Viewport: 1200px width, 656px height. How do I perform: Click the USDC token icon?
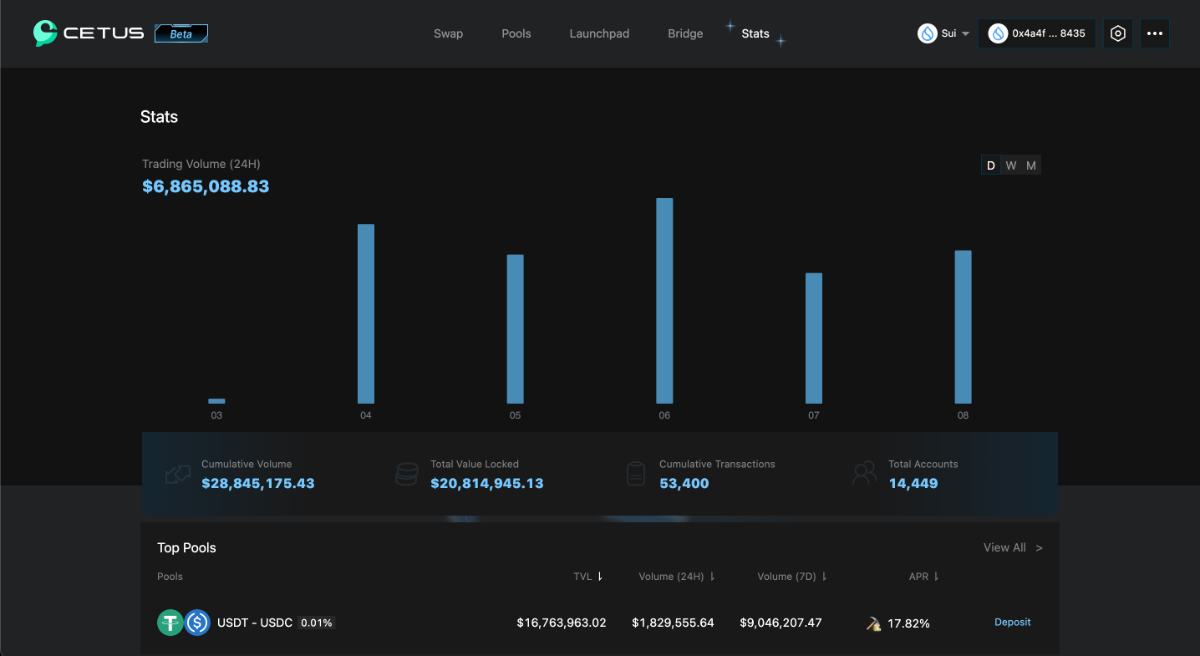197,623
